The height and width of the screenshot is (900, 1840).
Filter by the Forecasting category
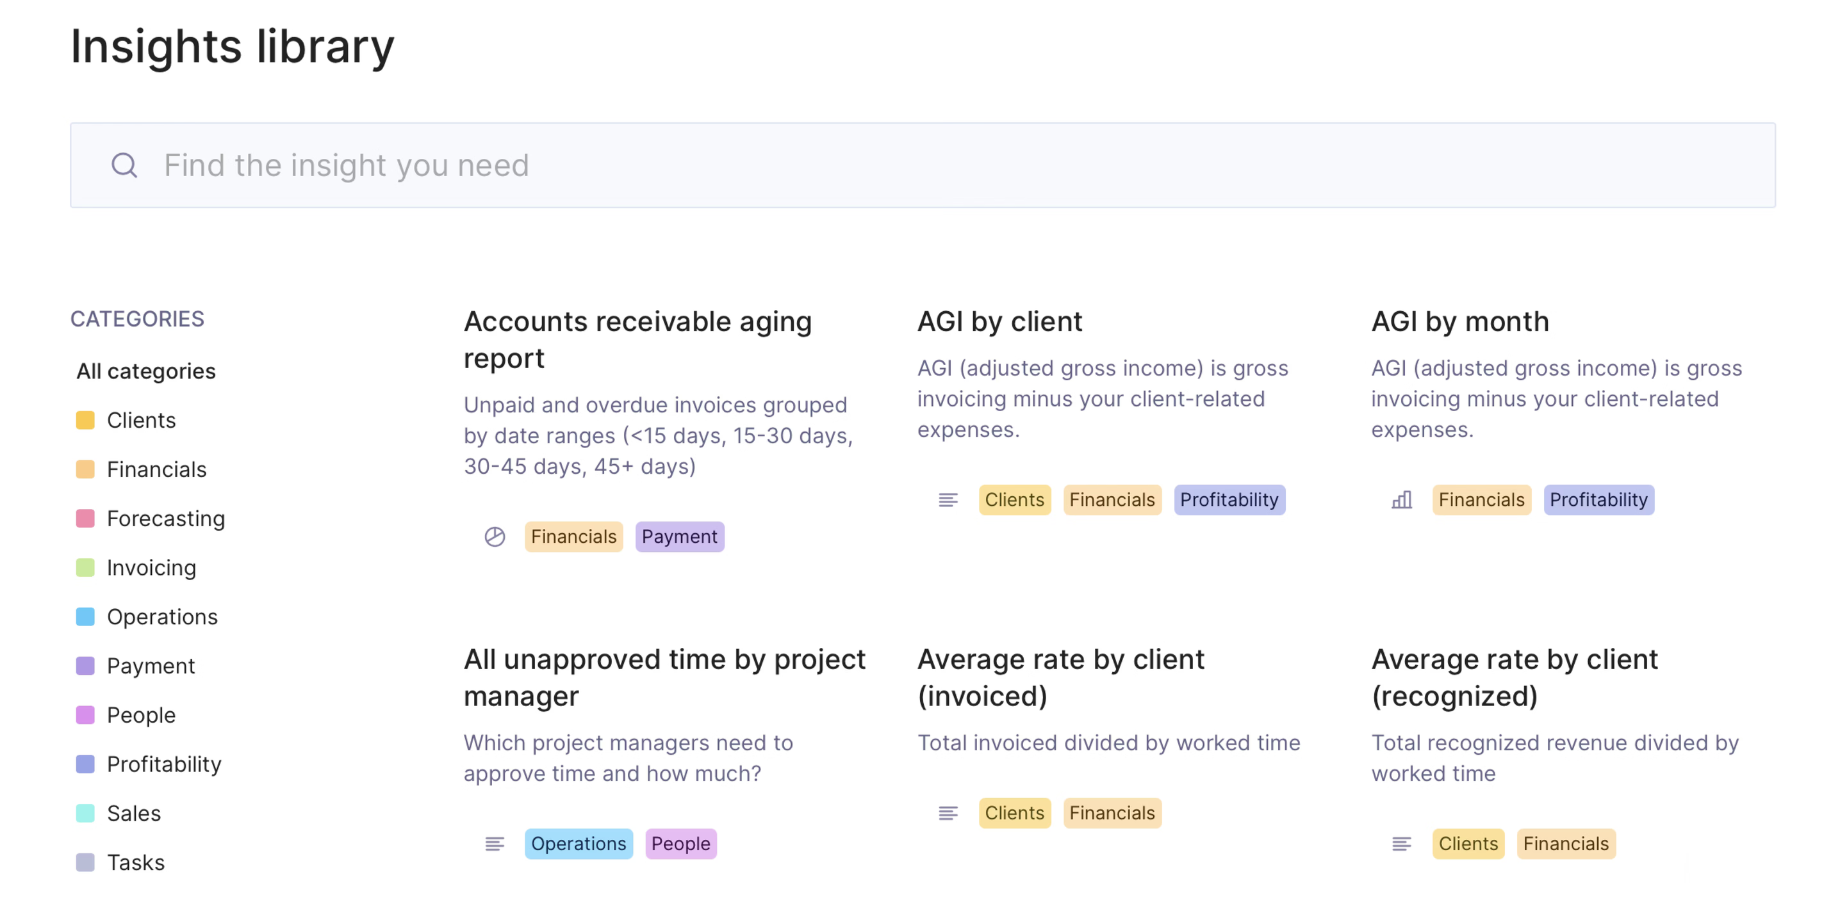coord(165,518)
